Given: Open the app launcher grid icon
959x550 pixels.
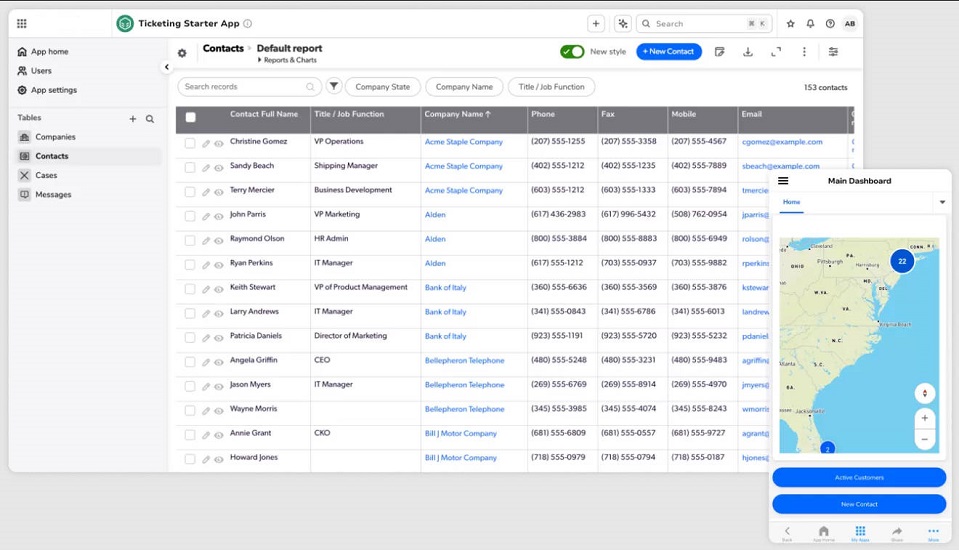Looking at the screenshot, I should (x=22, y=24).
